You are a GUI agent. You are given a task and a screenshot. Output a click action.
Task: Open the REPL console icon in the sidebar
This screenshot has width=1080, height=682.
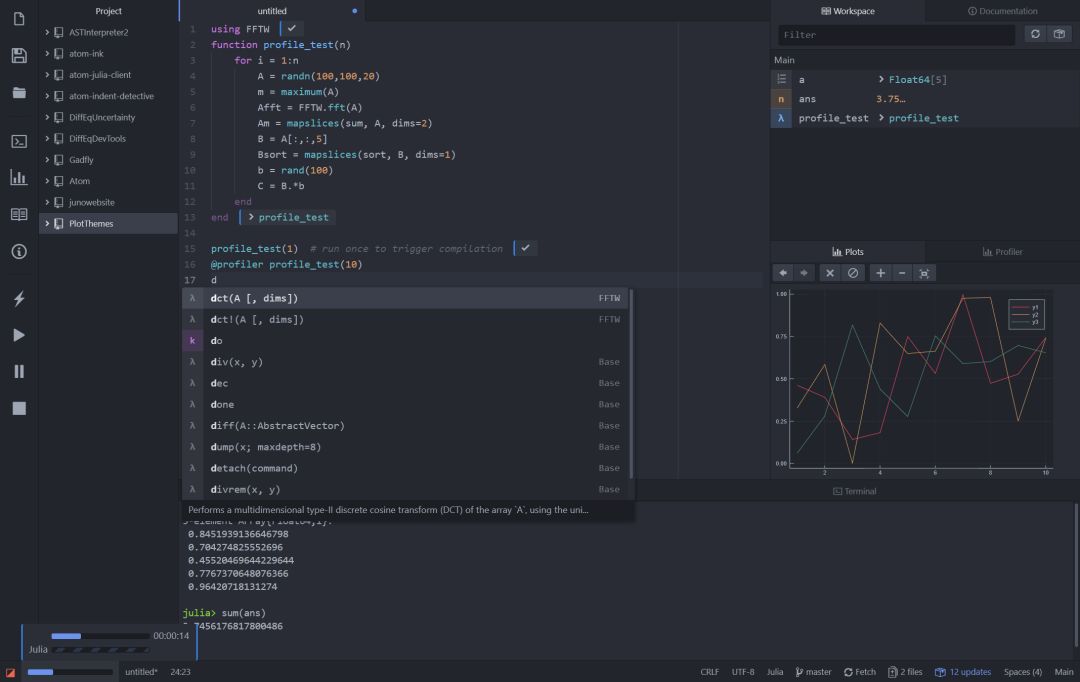(19, 141)
